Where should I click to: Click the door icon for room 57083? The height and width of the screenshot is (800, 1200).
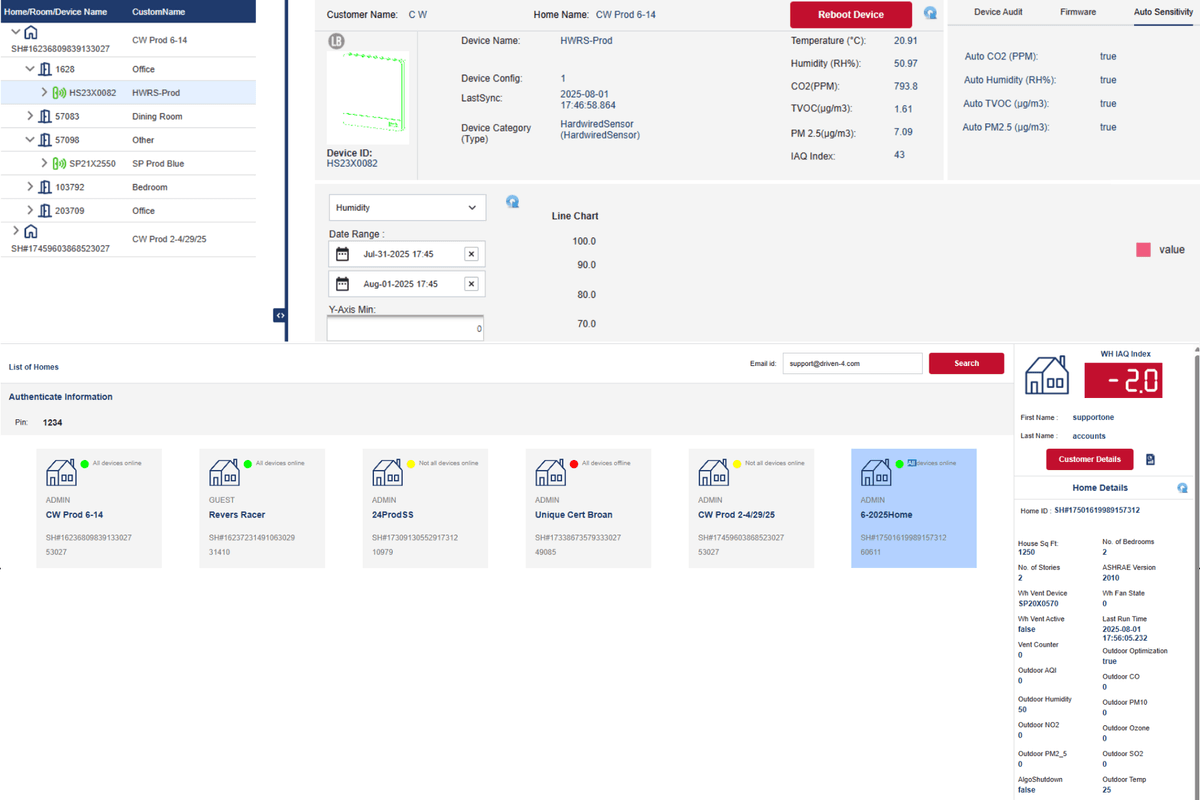point(45,117)
